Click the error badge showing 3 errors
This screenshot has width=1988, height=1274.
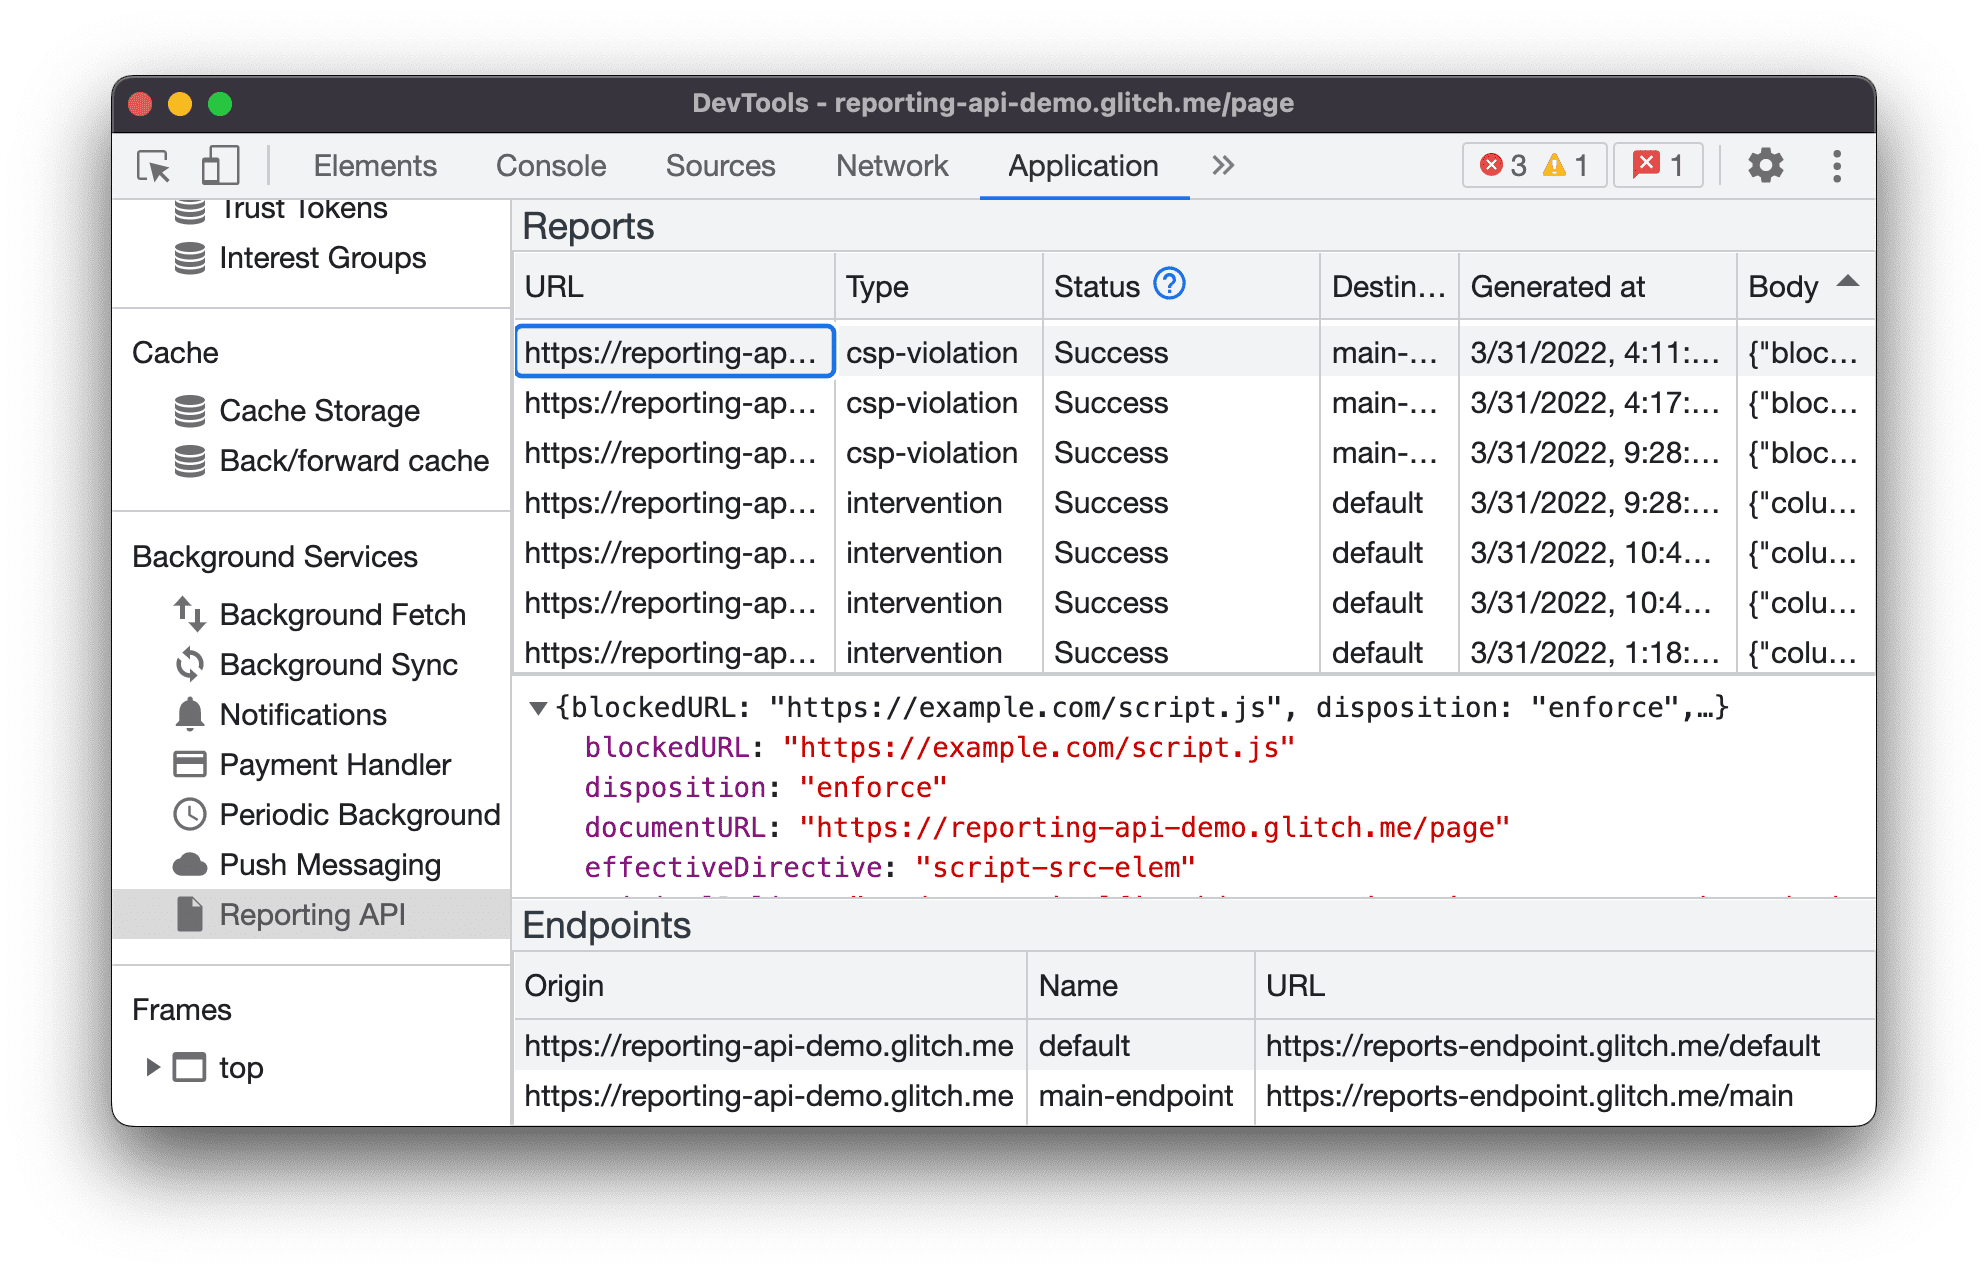click(x=1490, y=165)
